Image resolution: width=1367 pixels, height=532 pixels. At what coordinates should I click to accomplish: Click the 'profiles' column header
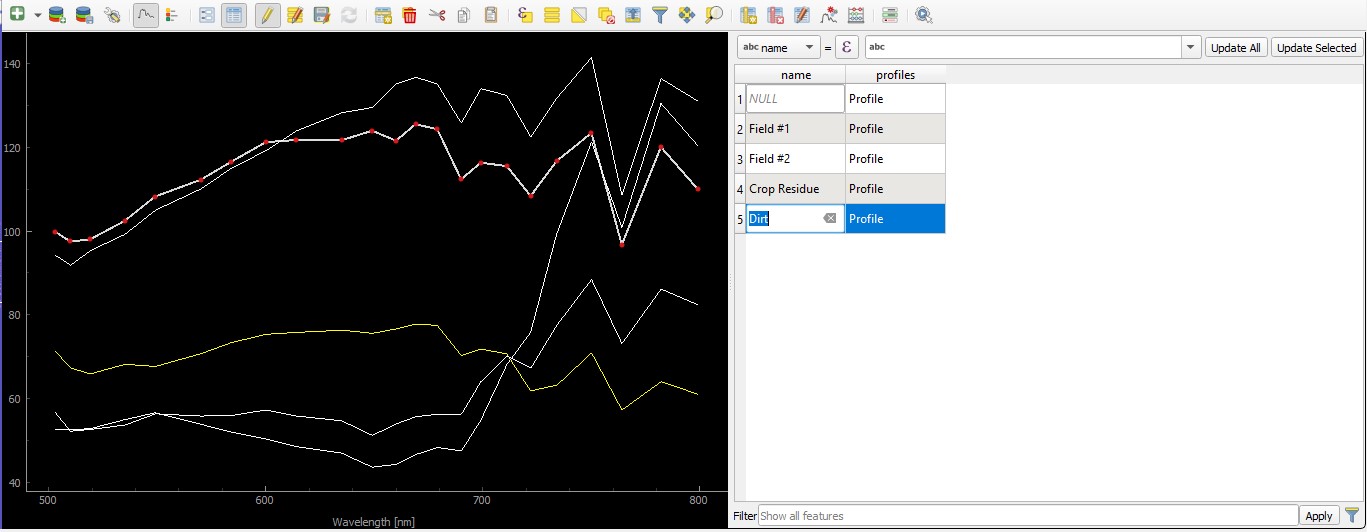click(895, 75)
